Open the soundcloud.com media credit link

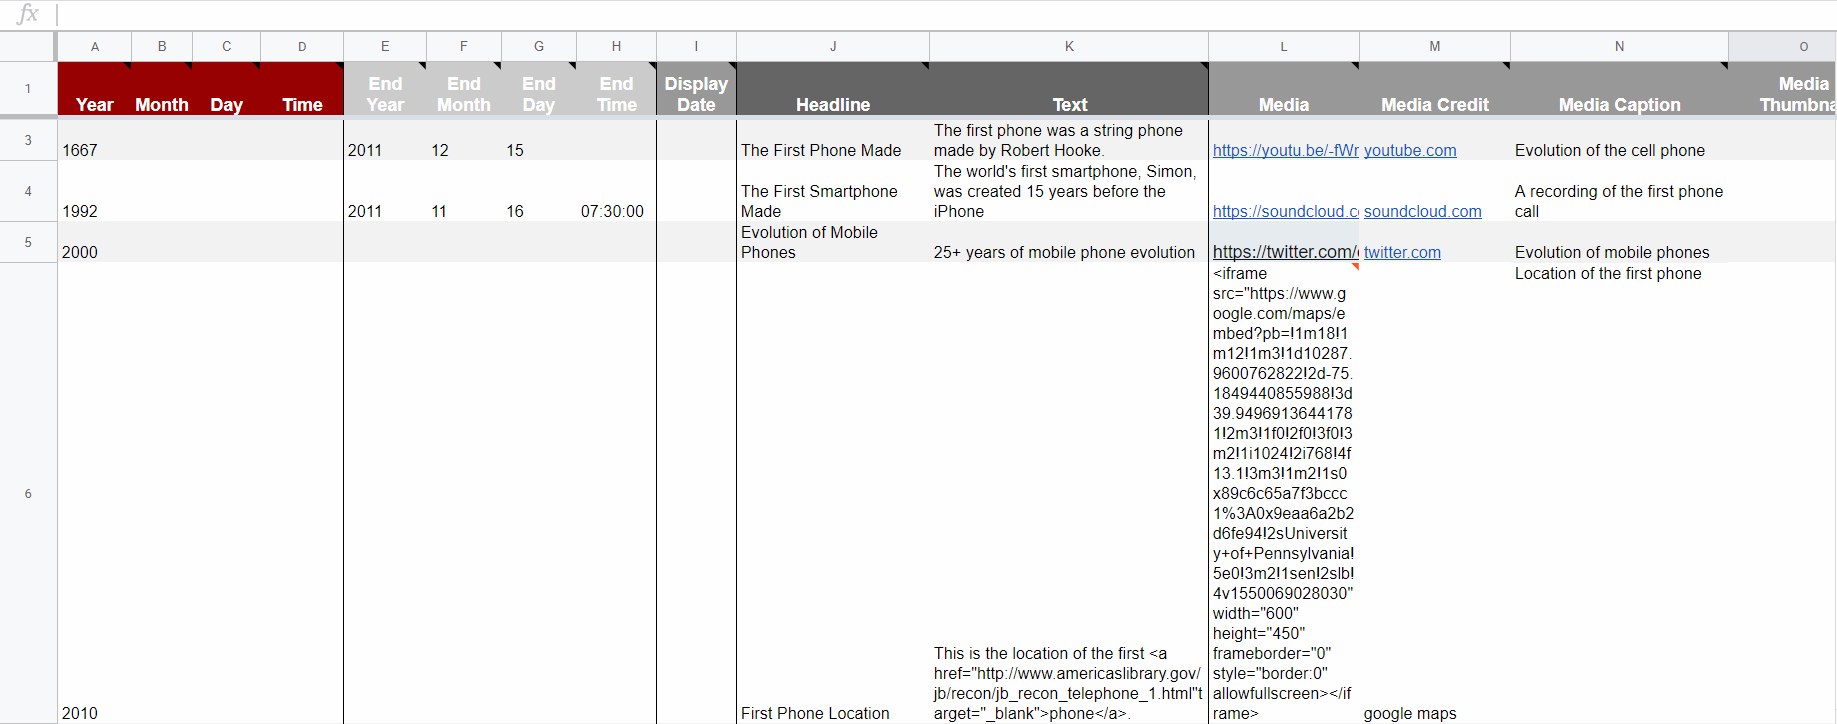pos(1422,211)
